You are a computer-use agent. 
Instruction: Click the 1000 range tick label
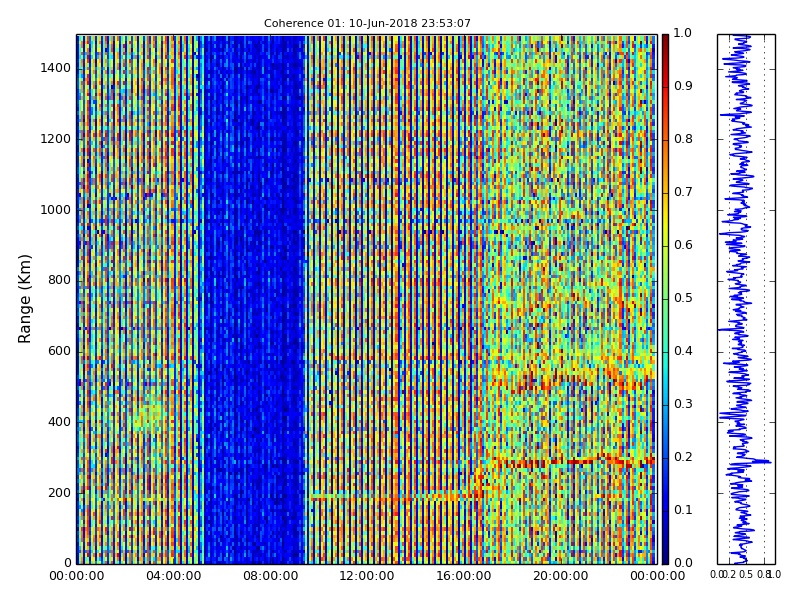(x=56, y=210)
